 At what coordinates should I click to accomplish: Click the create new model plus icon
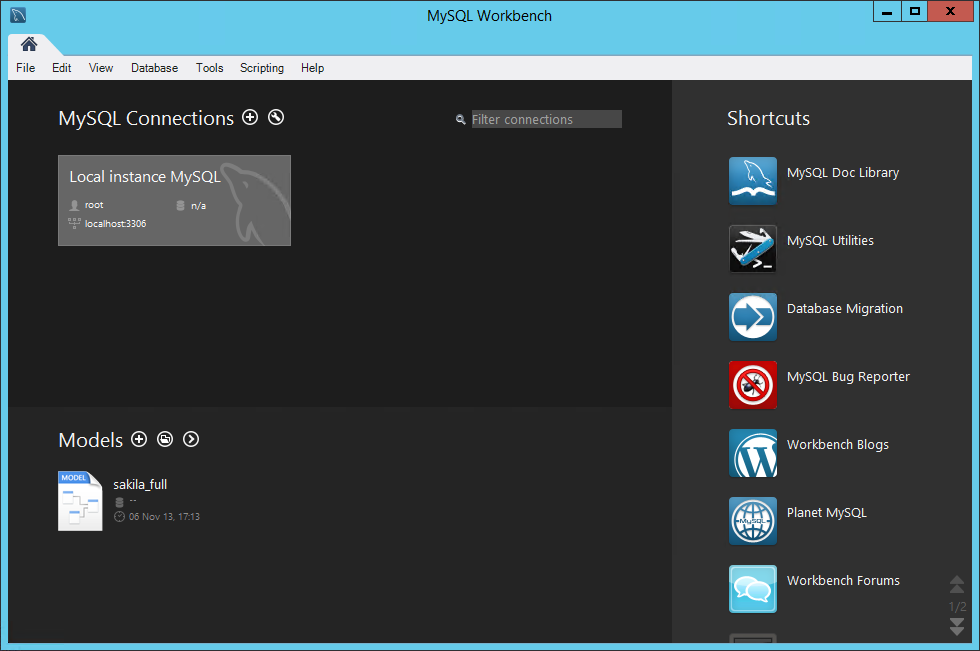pos(139,440)
